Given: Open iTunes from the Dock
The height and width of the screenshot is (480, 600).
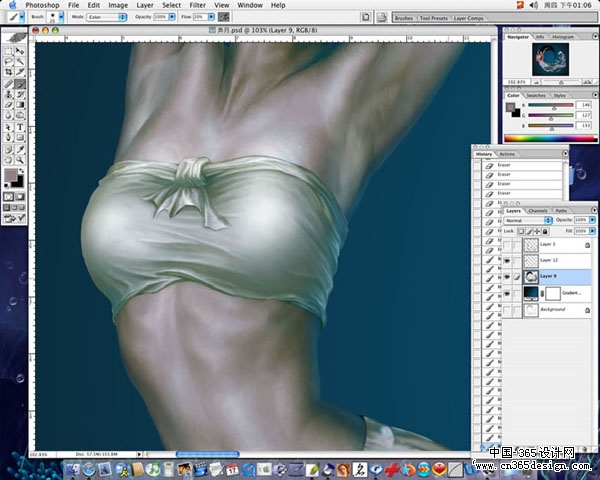Looking at the screenshot, I should coord(153,469).
